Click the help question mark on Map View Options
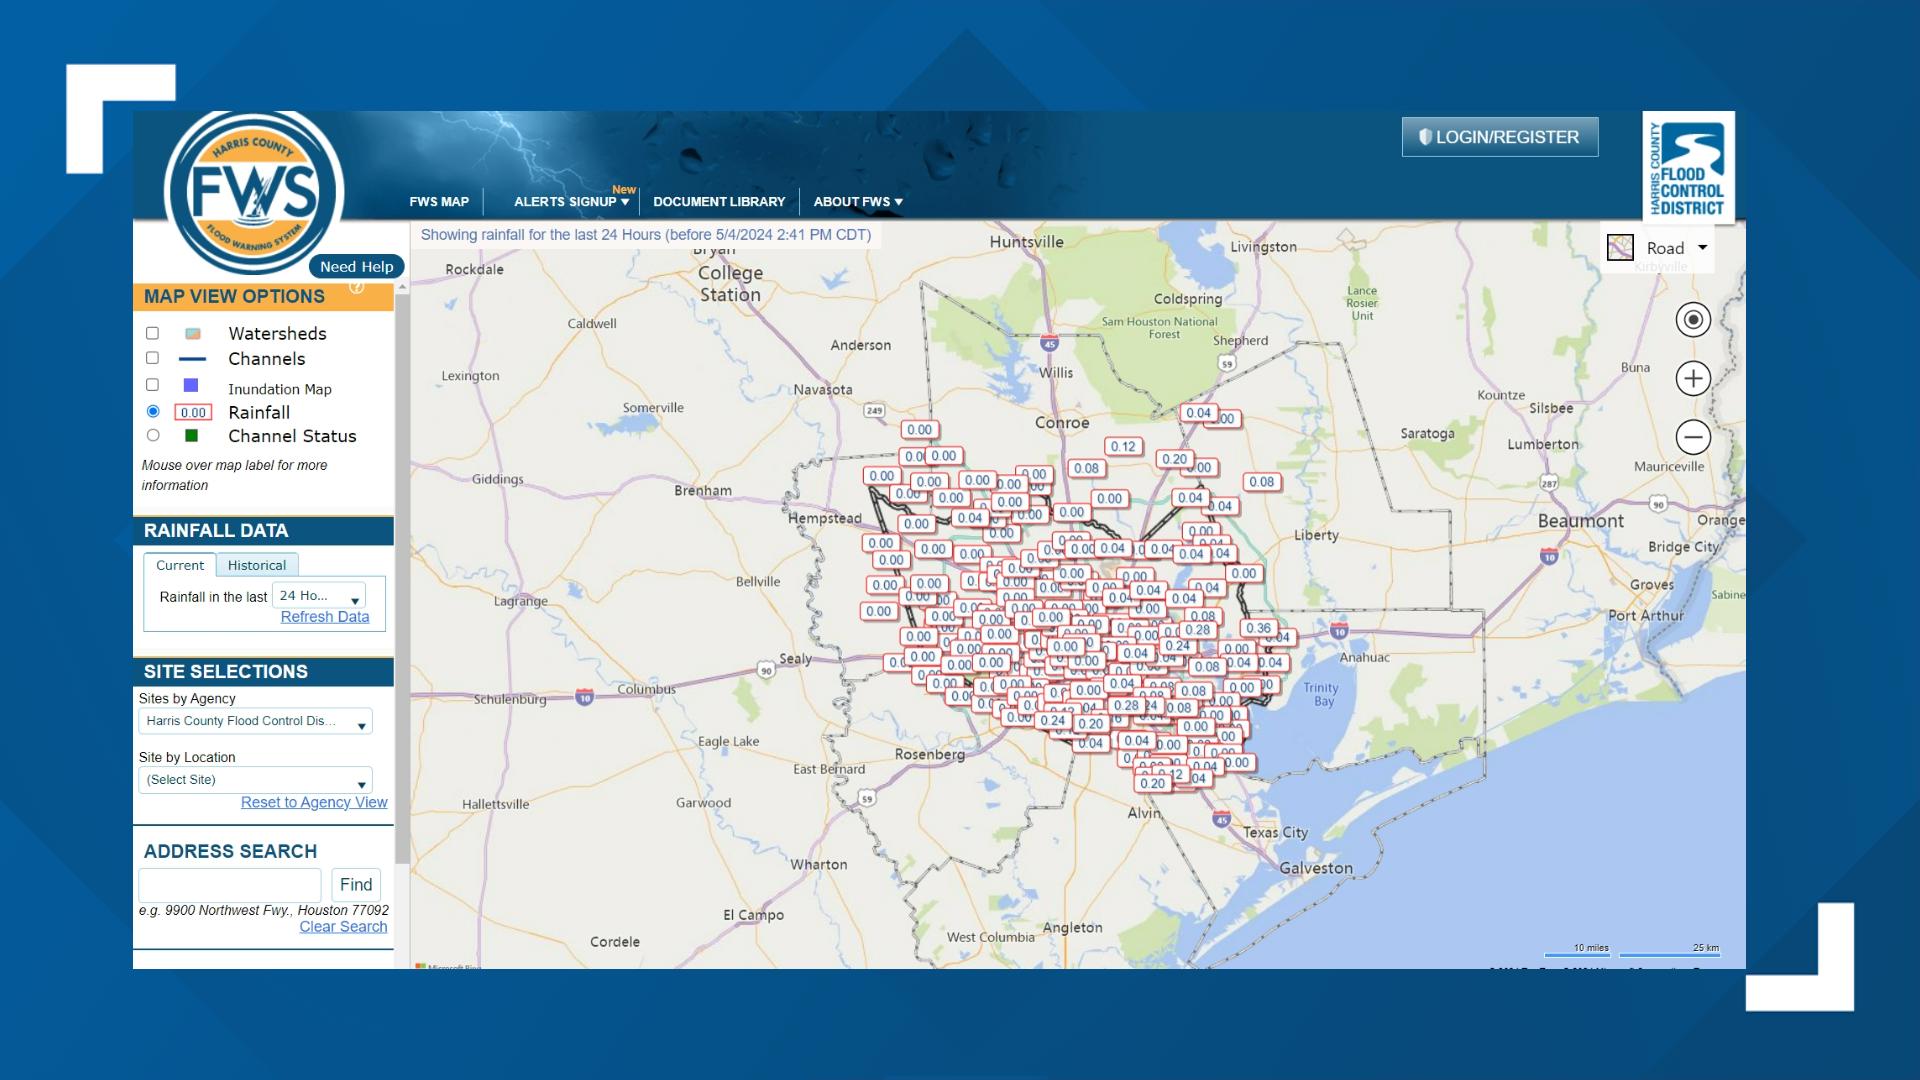The width and height of the screenshot is (1920, 1080). pyautogui.click(x=355, y=285)
